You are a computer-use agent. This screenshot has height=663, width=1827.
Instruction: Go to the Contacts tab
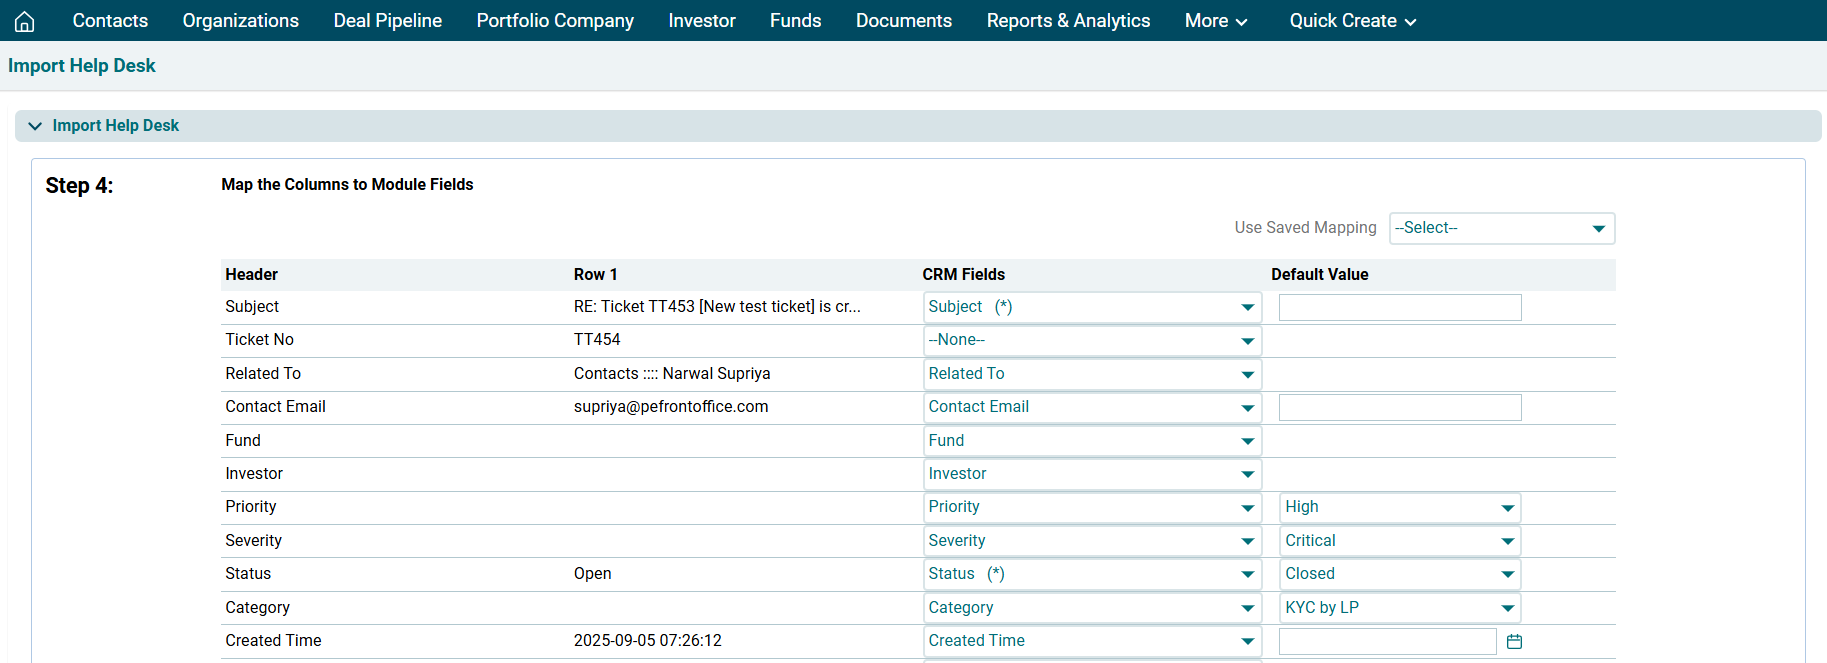[110, 21]
